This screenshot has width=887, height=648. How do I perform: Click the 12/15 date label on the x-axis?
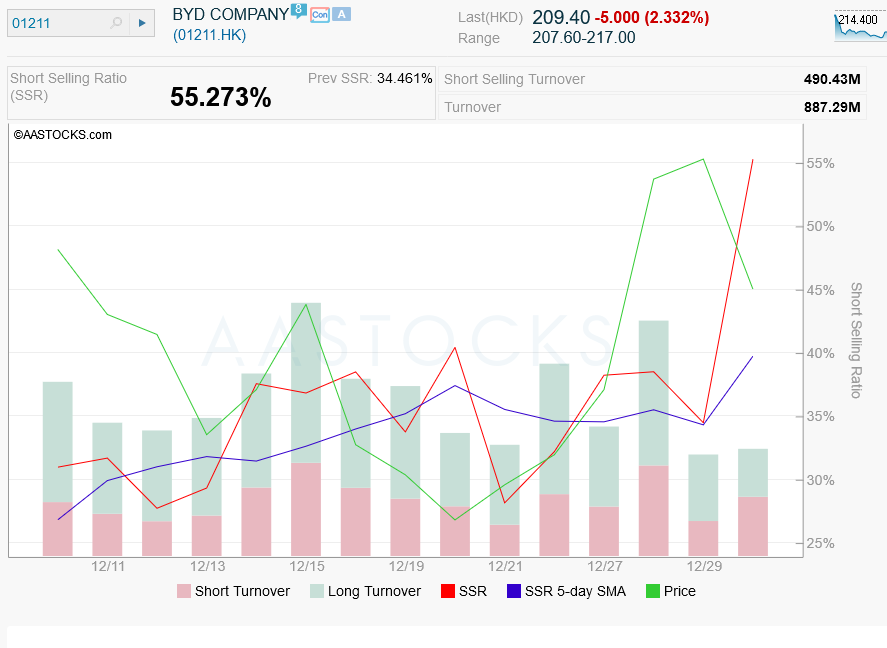[x=307, y=566]
